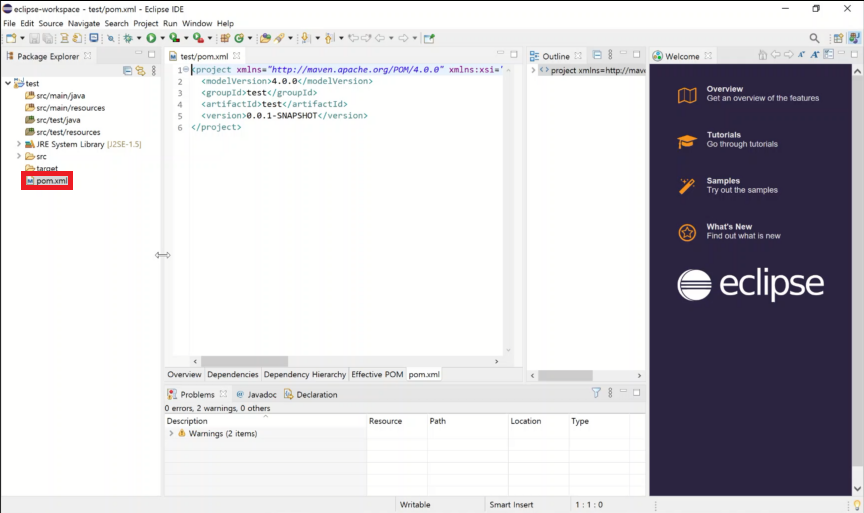The image size is (864, 513).
Task: Open the Tutorials welcome link
Action: pyautogui.click(x=727, y=139)
